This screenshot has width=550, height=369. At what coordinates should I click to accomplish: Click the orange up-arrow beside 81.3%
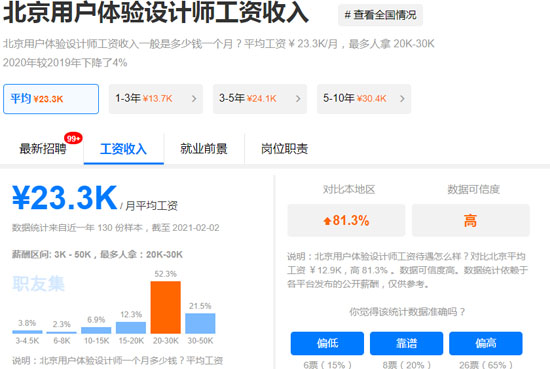pyautogui.click(x=327, y=221)
